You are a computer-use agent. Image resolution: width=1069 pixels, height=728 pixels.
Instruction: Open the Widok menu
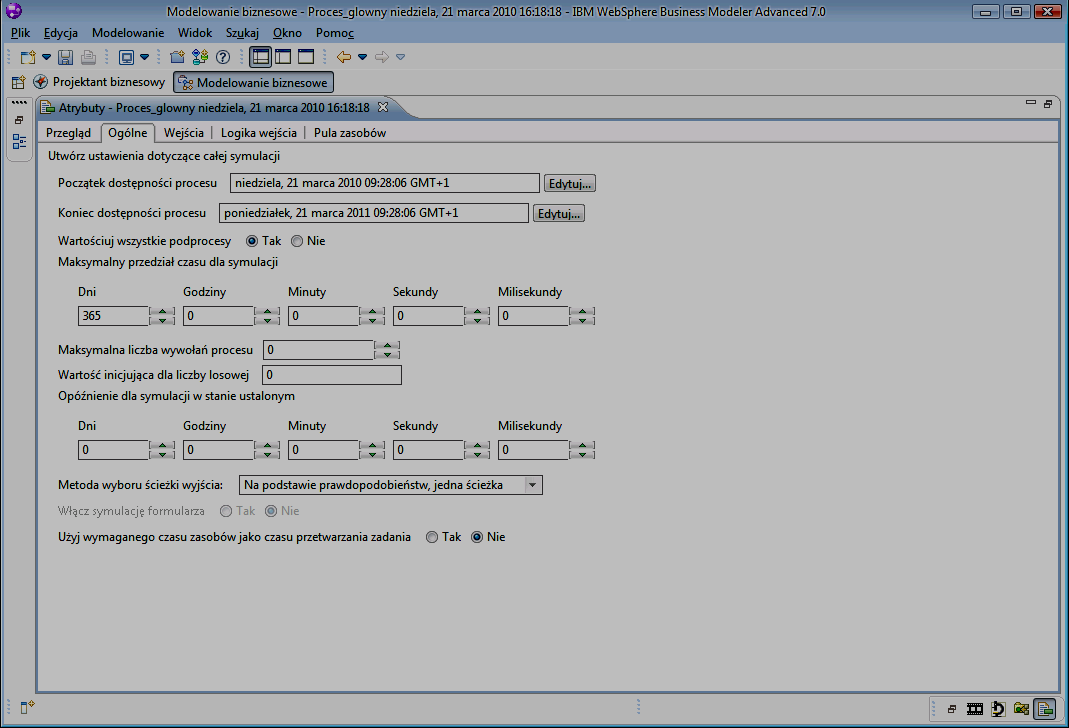pos(195,33)
